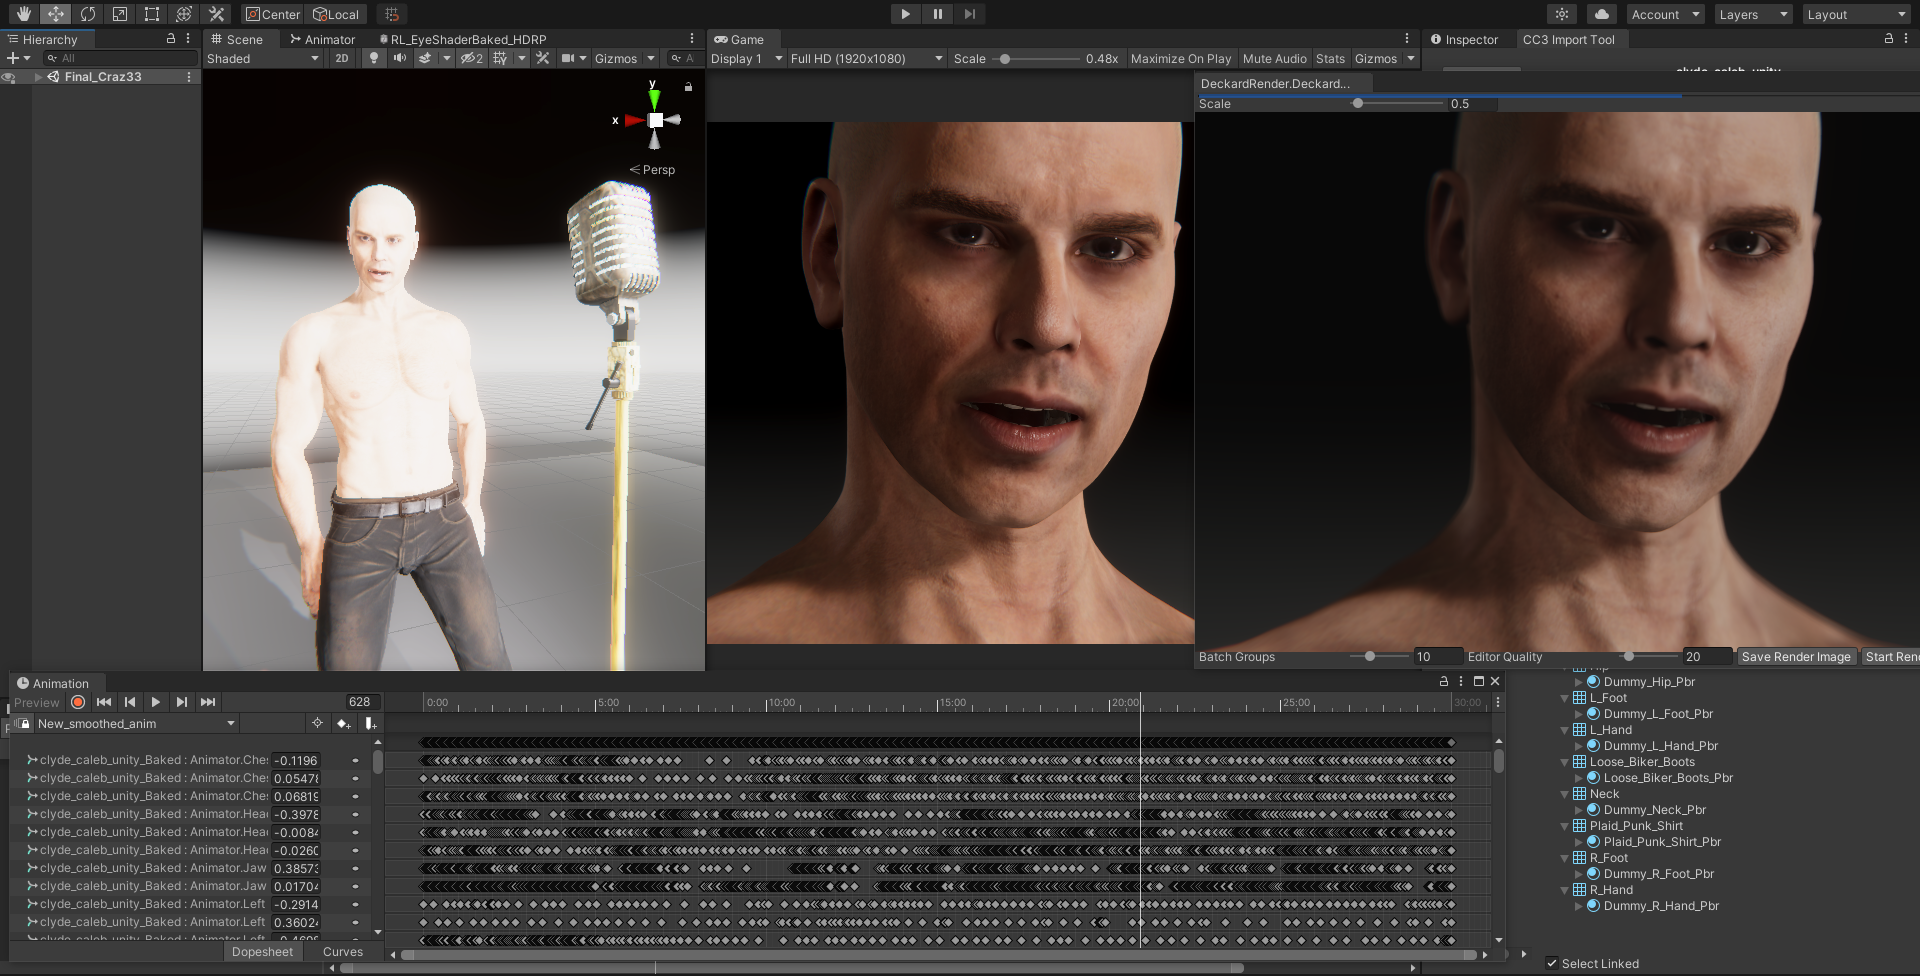This screenshot has height=976, width=1920.
Task: Toggle 2D view mode in Scene
Action: (x=342, y=58)
